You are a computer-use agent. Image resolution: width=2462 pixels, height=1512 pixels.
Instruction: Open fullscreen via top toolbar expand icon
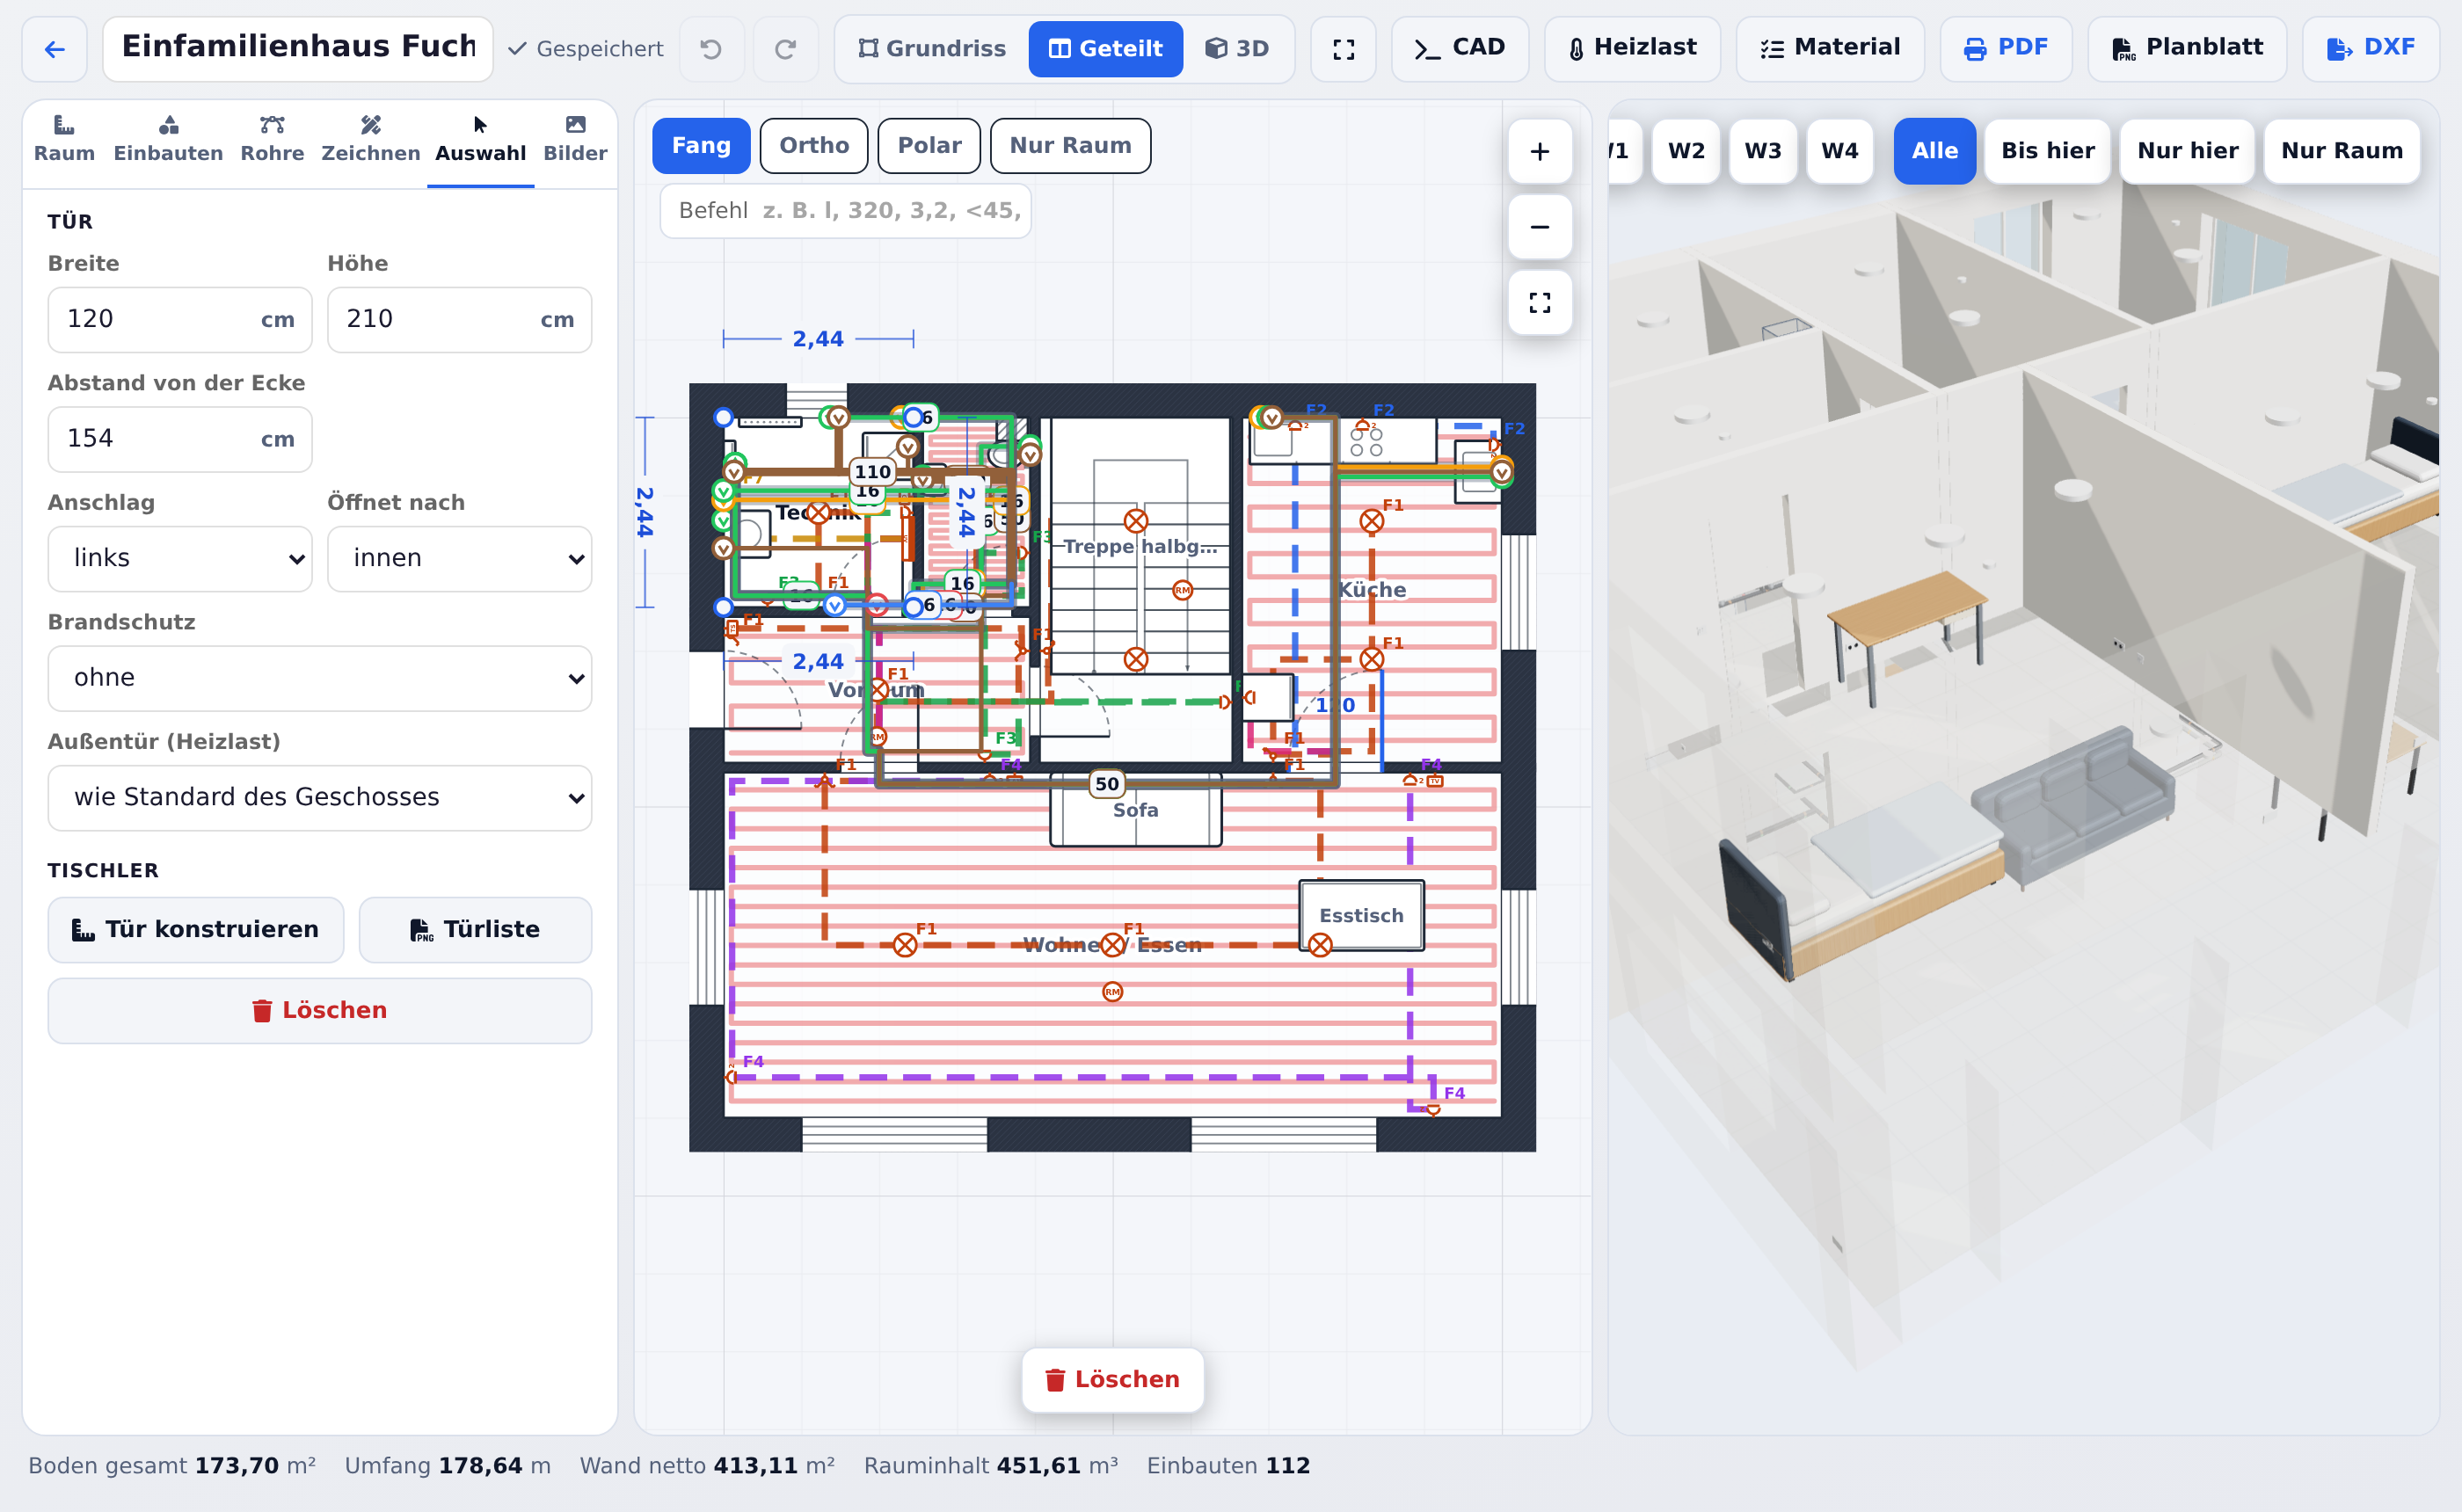pos(1343,48)
